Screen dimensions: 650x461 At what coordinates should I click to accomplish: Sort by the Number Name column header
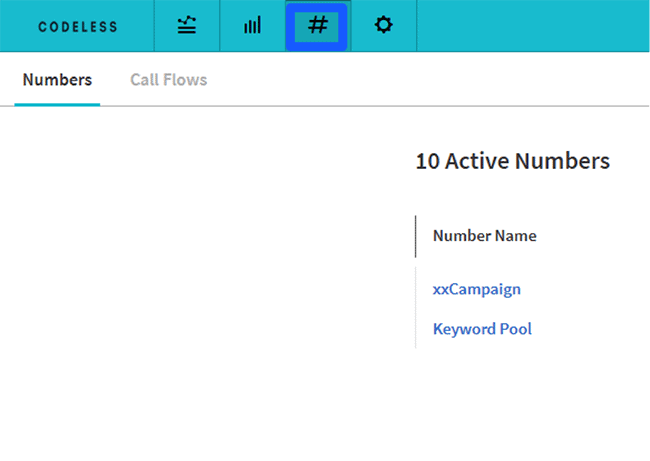(485, 236)
